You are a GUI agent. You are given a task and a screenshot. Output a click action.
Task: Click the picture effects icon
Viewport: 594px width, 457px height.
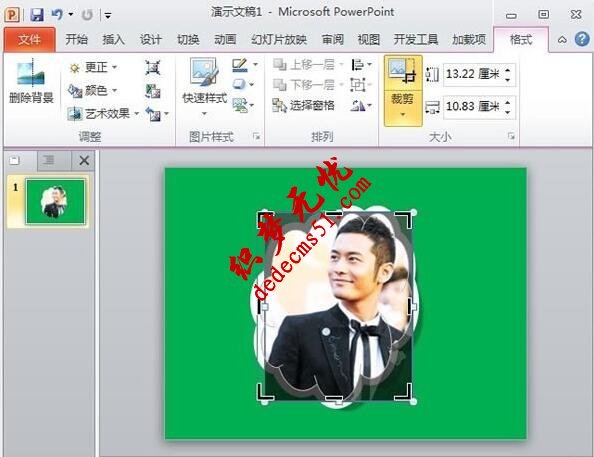click(x=239, y=85)
